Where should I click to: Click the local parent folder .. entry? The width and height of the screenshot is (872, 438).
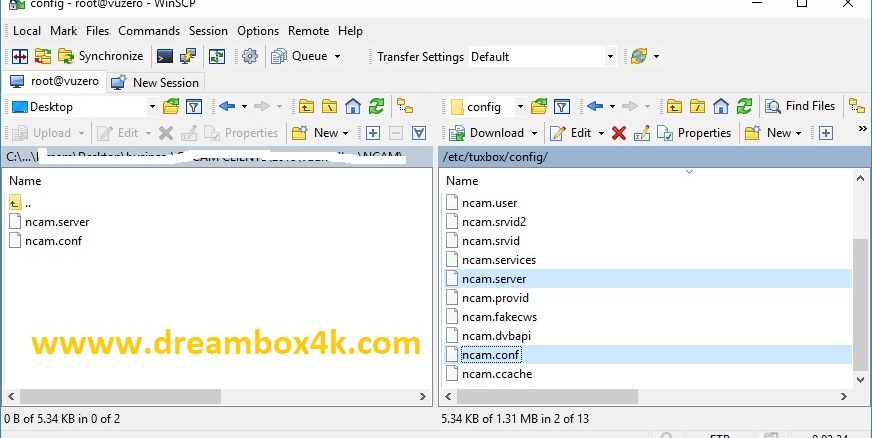coord(20,203)
